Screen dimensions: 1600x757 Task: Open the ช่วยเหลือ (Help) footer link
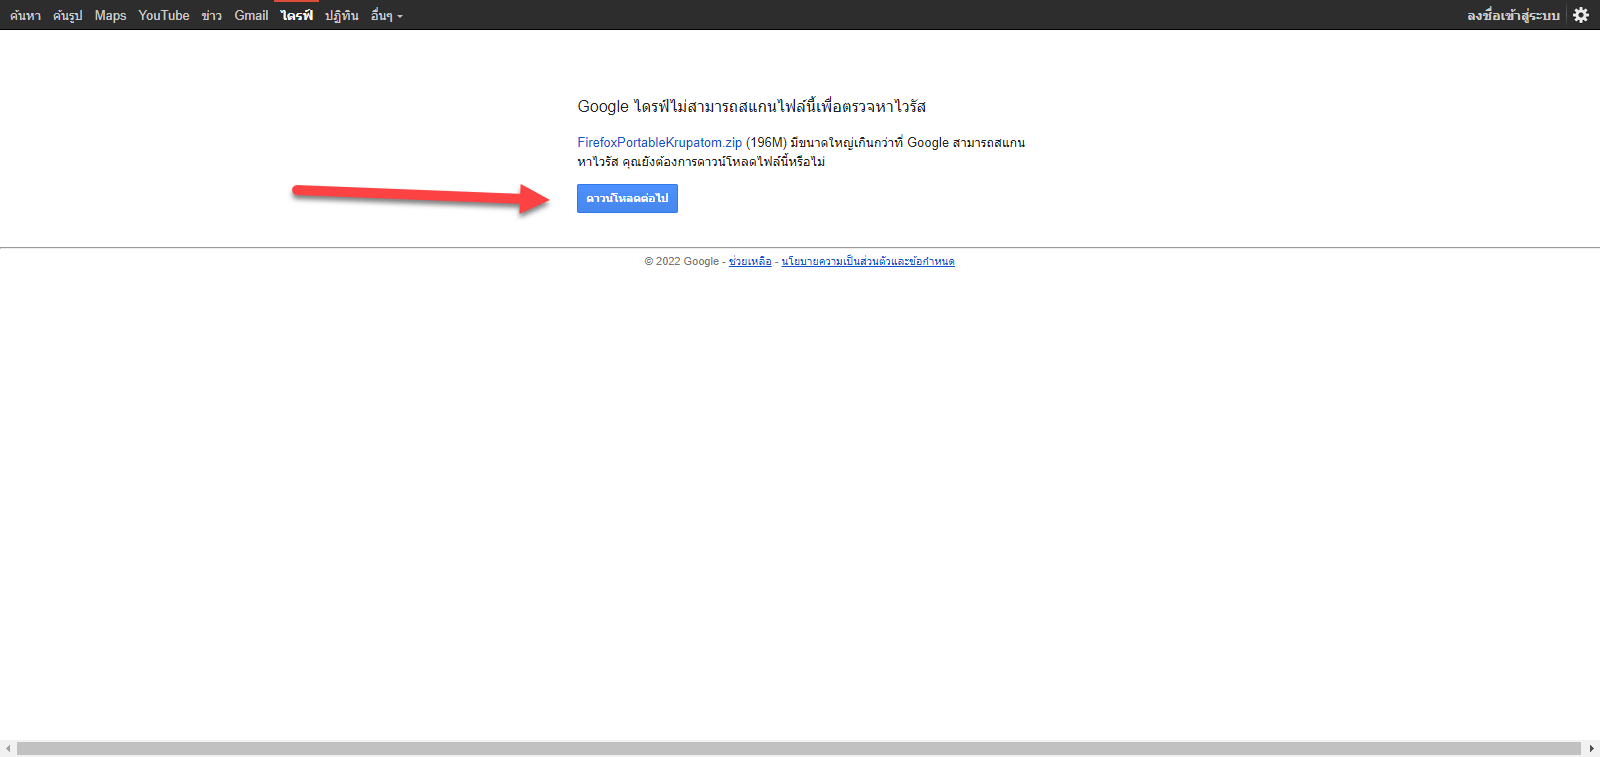coord(750,261)
